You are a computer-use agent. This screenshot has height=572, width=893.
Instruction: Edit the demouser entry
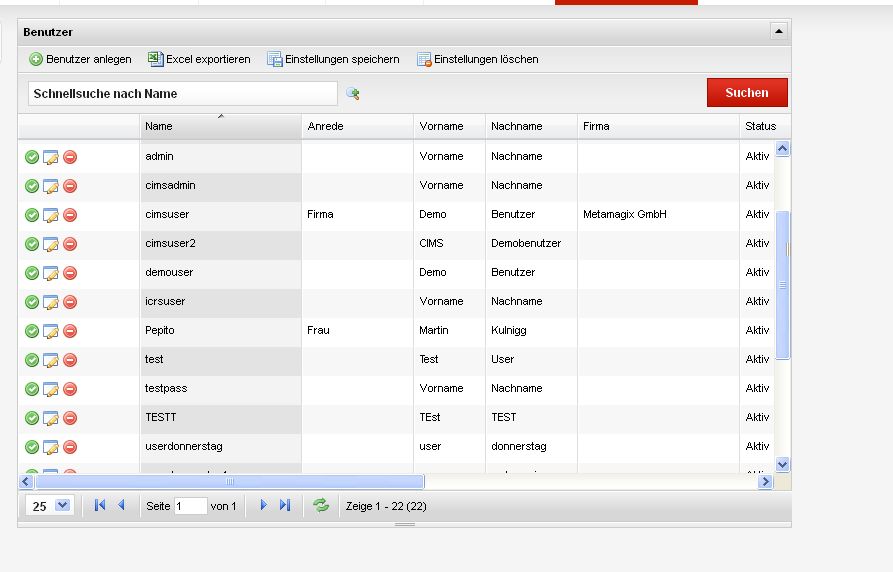tap(51, 273)
